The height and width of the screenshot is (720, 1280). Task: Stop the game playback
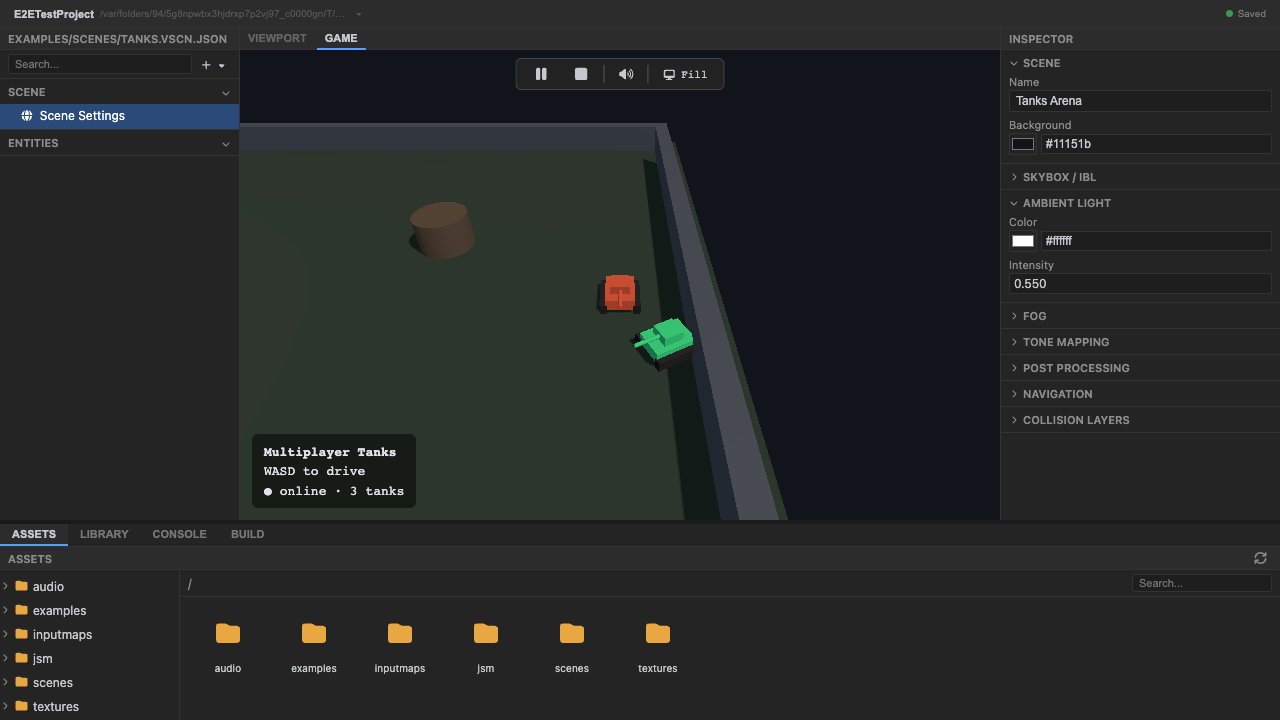581,74
